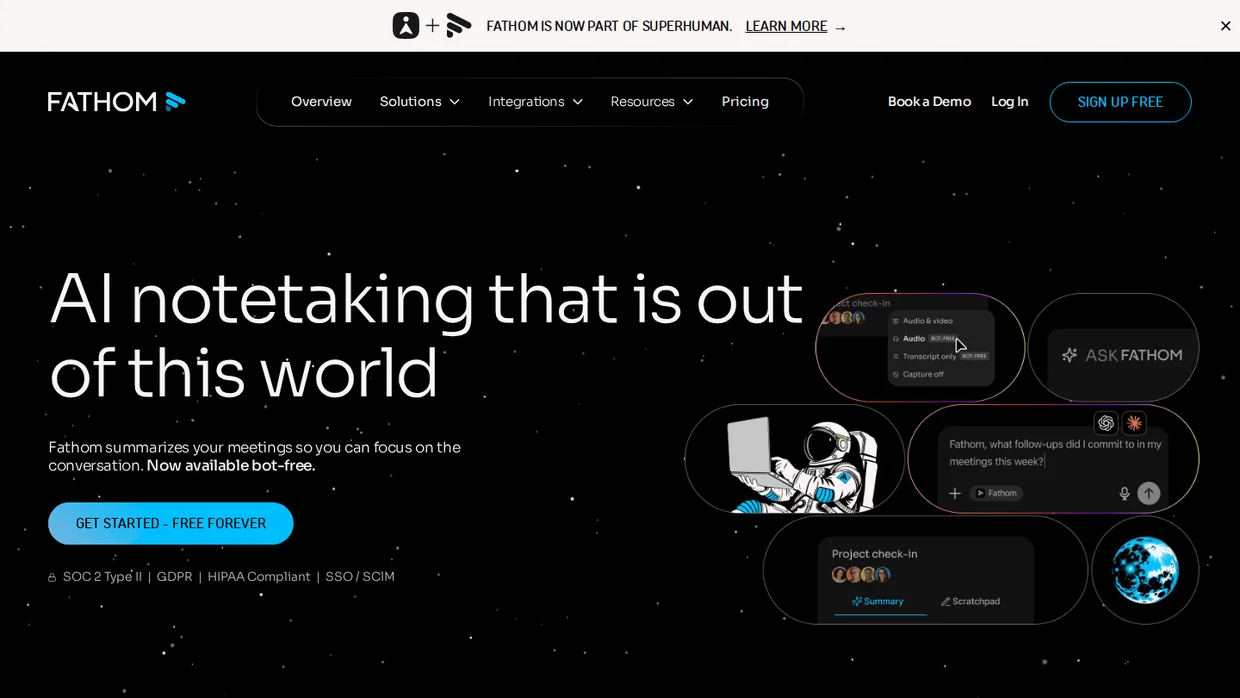Click the lock icon before SOC 2 Type II
This screenshot has height=698, width=1240.
click(52, 577)
